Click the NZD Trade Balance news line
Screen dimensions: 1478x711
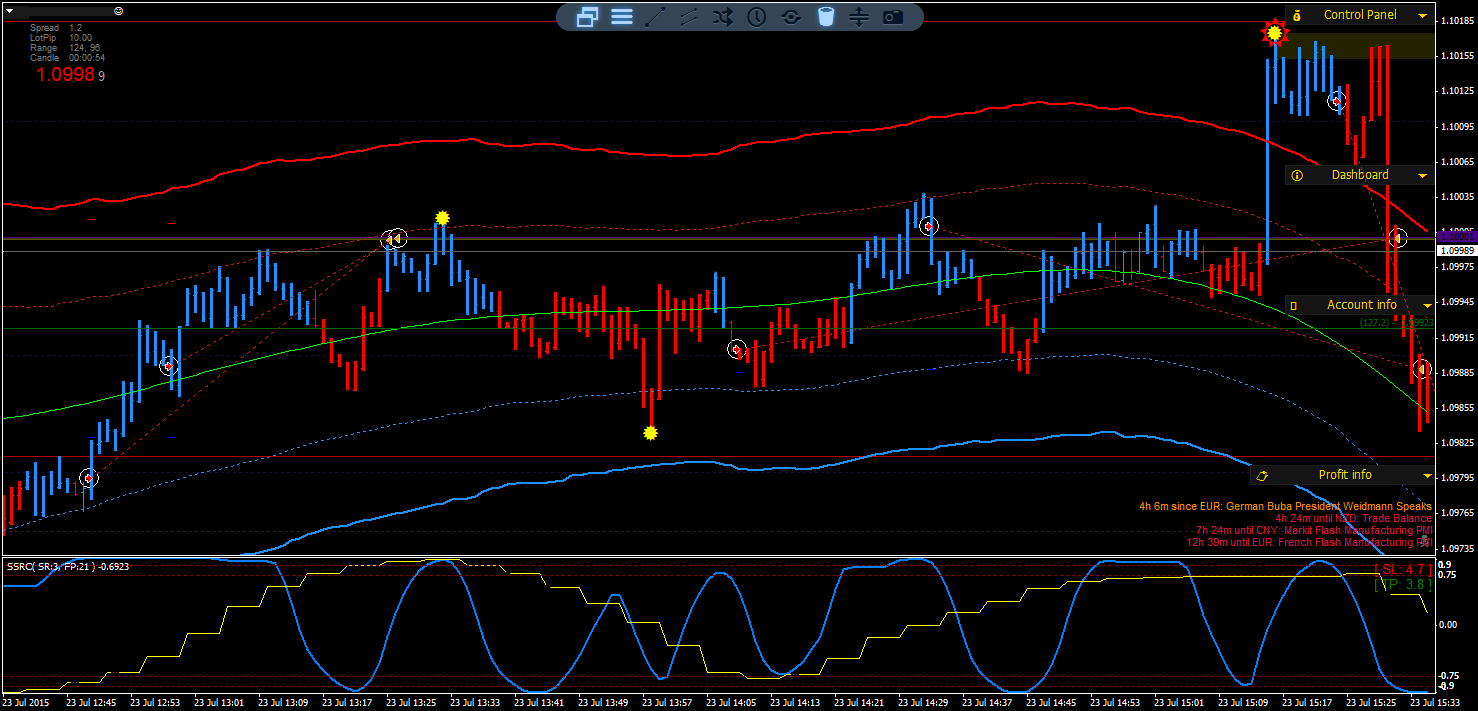click(1353, 519)
